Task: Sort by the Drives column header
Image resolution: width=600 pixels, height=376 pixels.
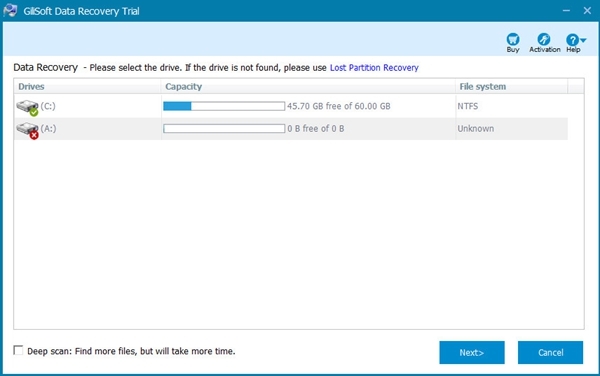Action: (x=87, y=86)
